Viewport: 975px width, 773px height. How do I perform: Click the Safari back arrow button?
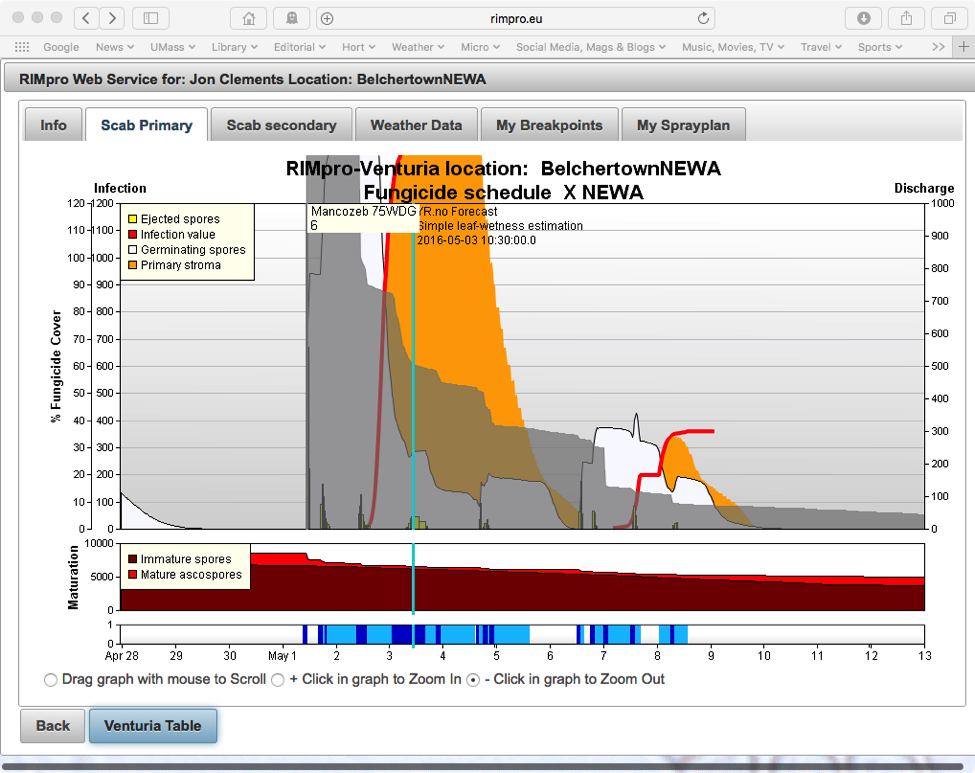[x=87, y=18]
